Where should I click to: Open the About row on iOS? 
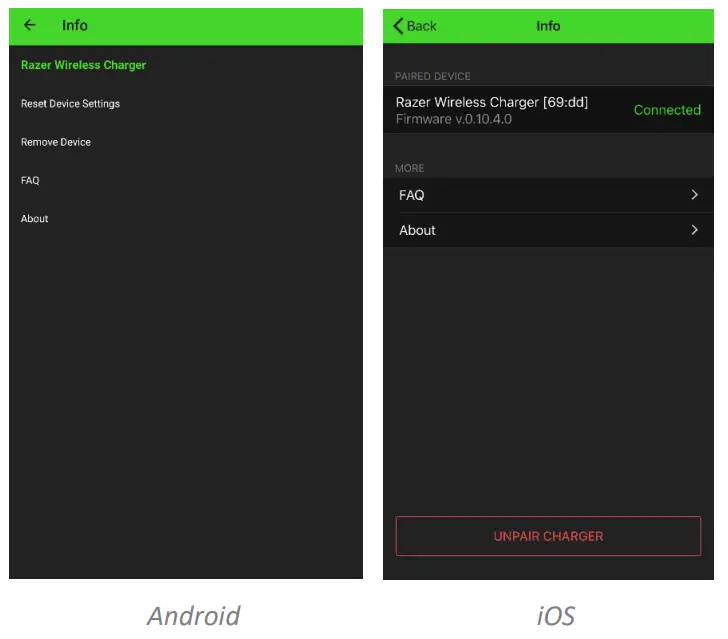click(x=548, y=230)
